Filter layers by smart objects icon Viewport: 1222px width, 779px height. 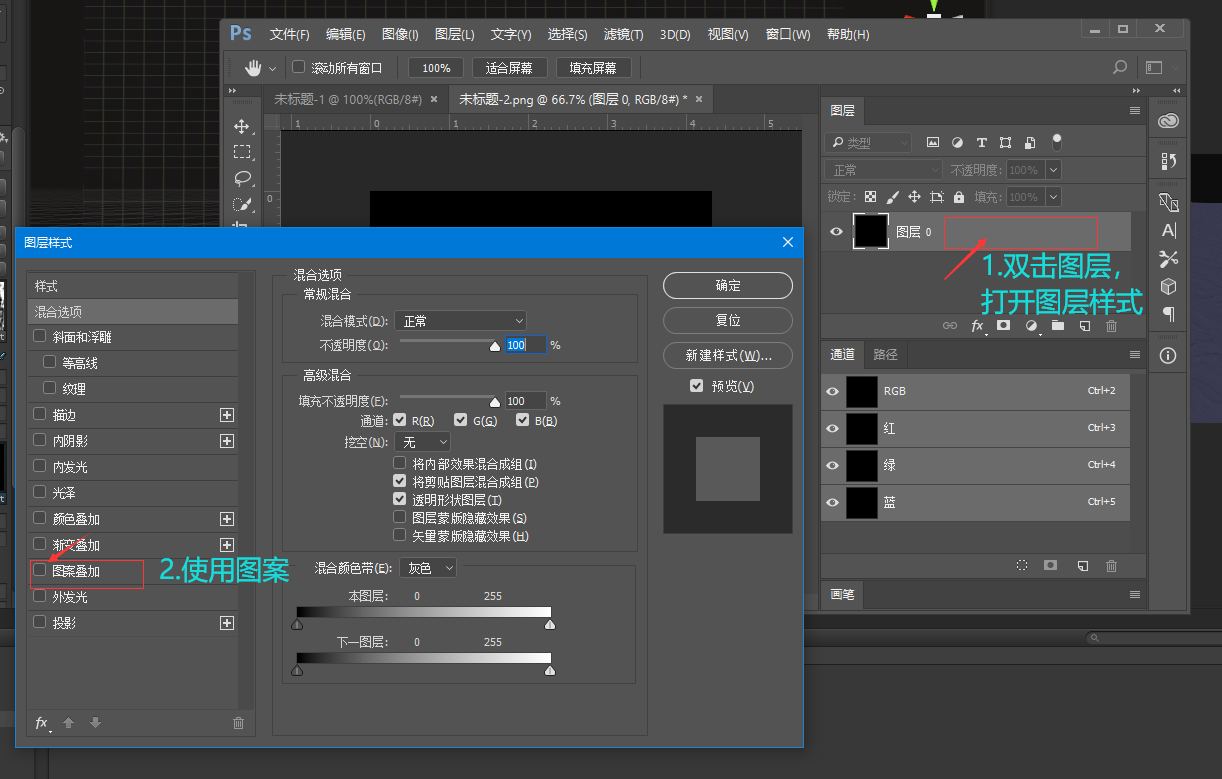pyautogui.click(x=1029, y=143)
